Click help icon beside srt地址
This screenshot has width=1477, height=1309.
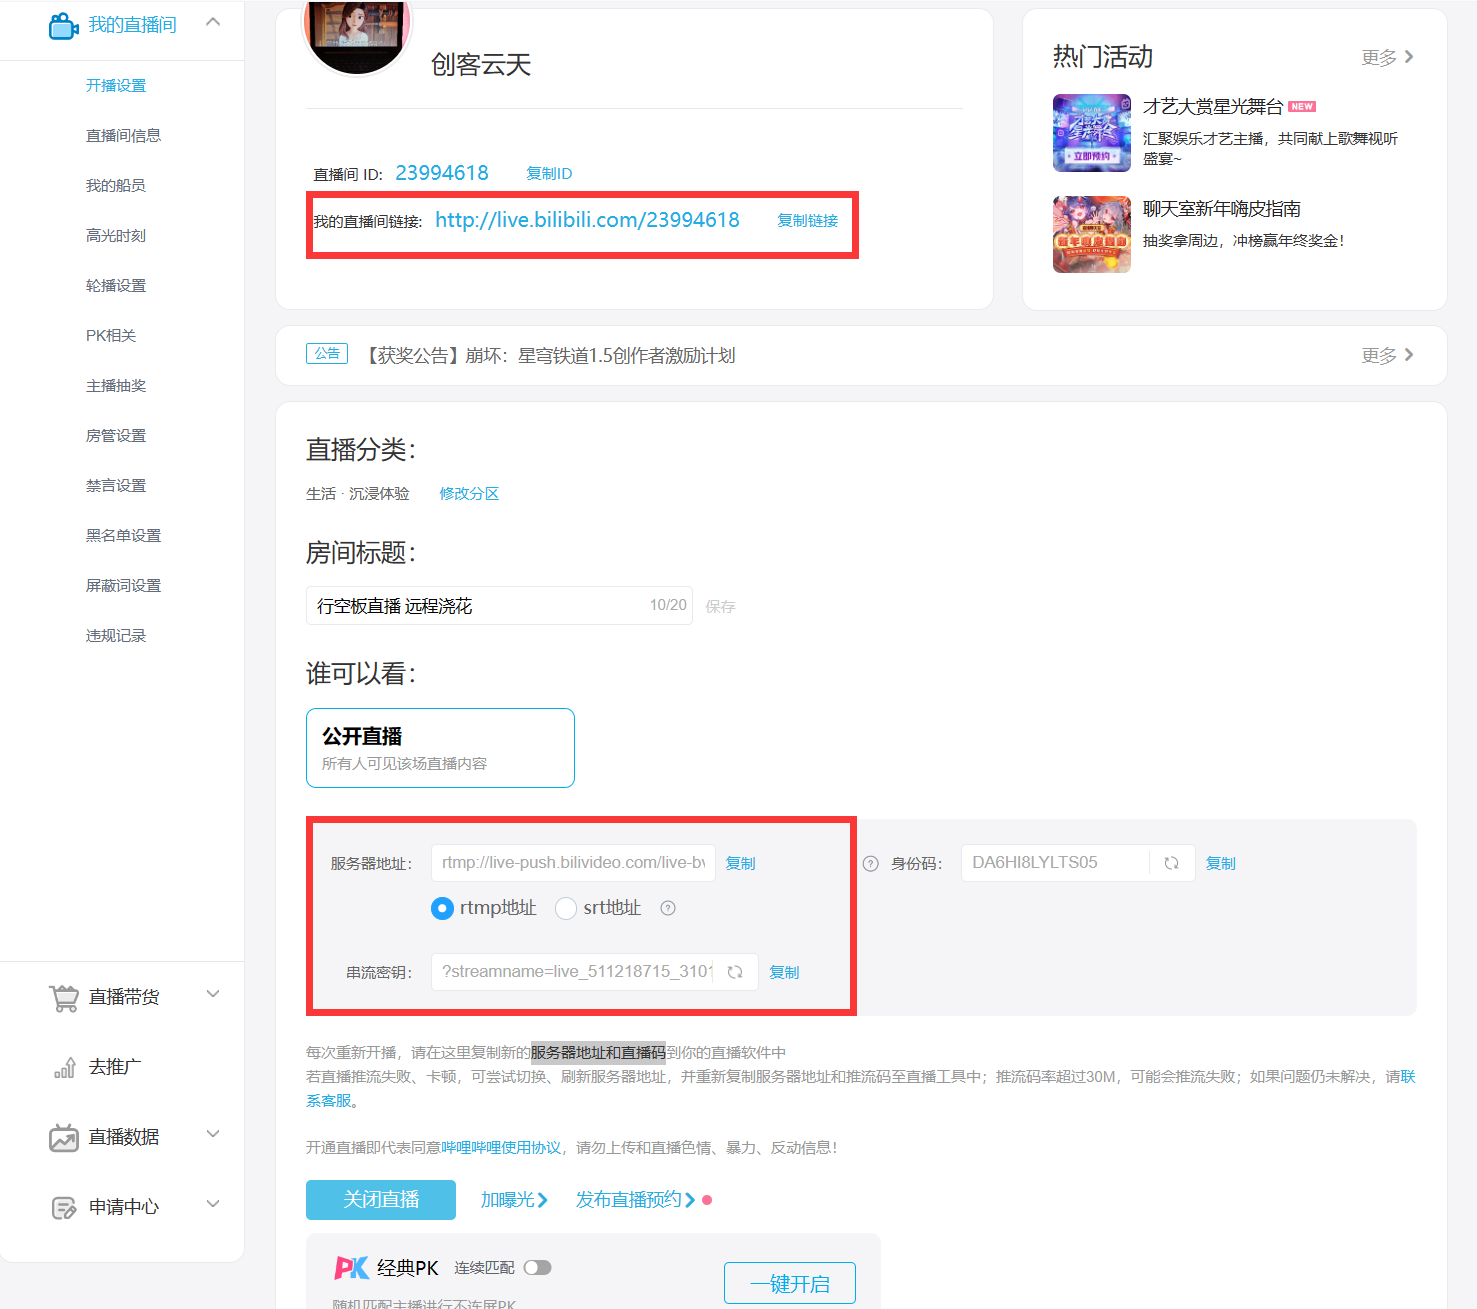pos(668,908)
